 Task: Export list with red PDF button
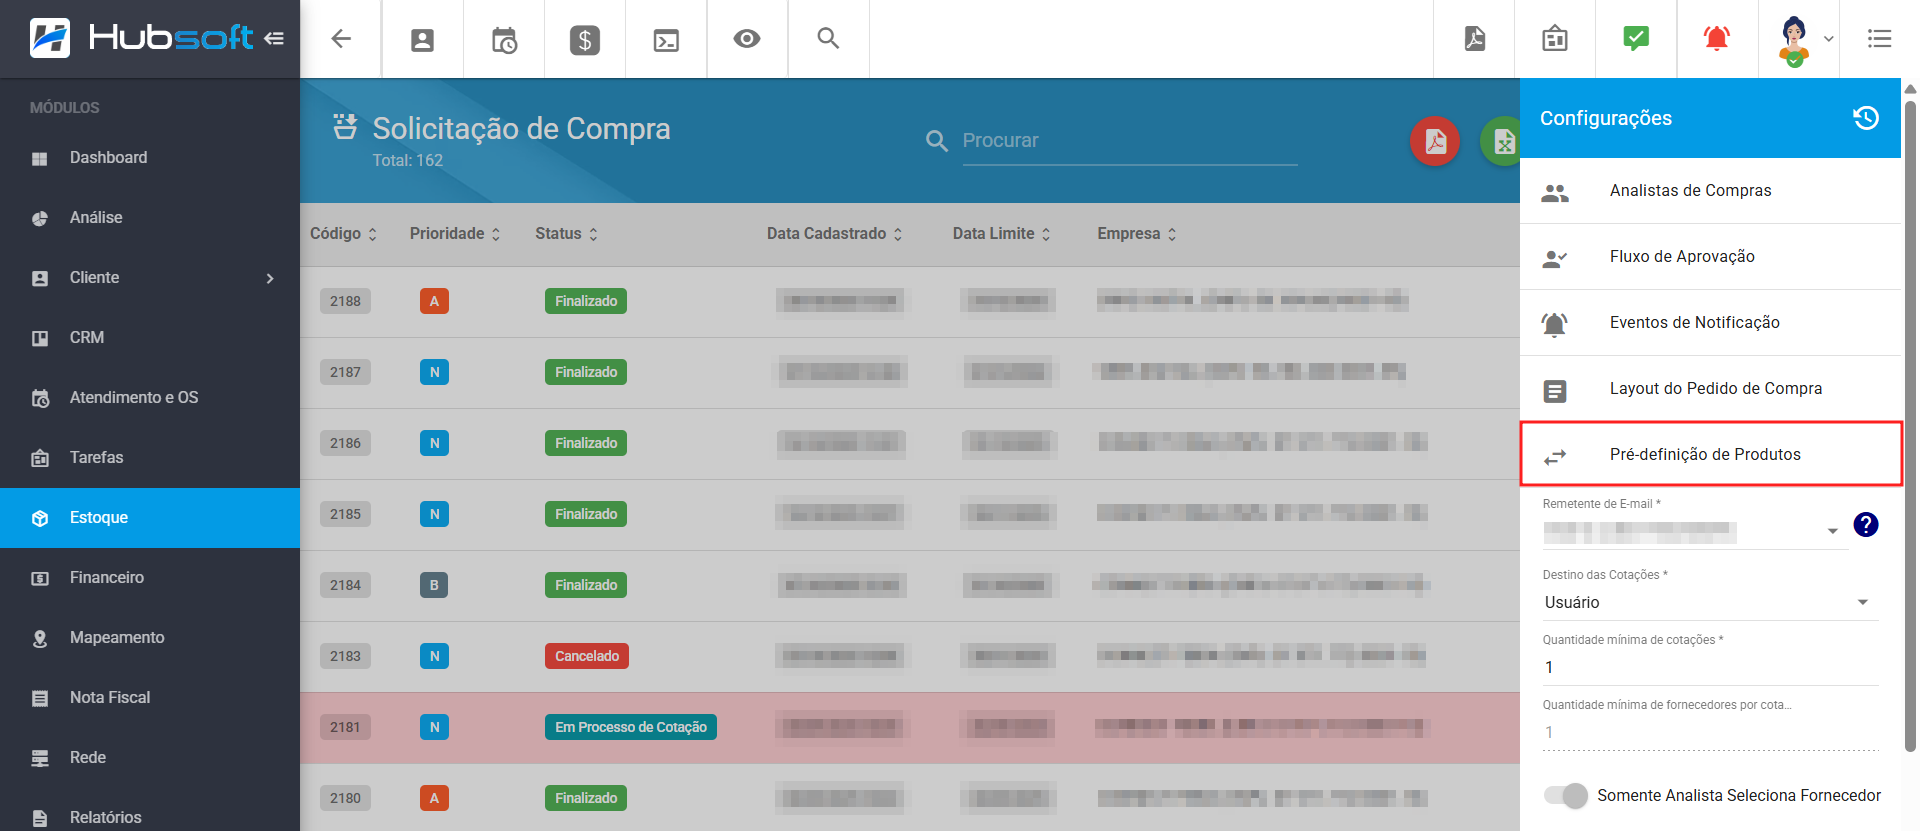(x=1435, y=141)
